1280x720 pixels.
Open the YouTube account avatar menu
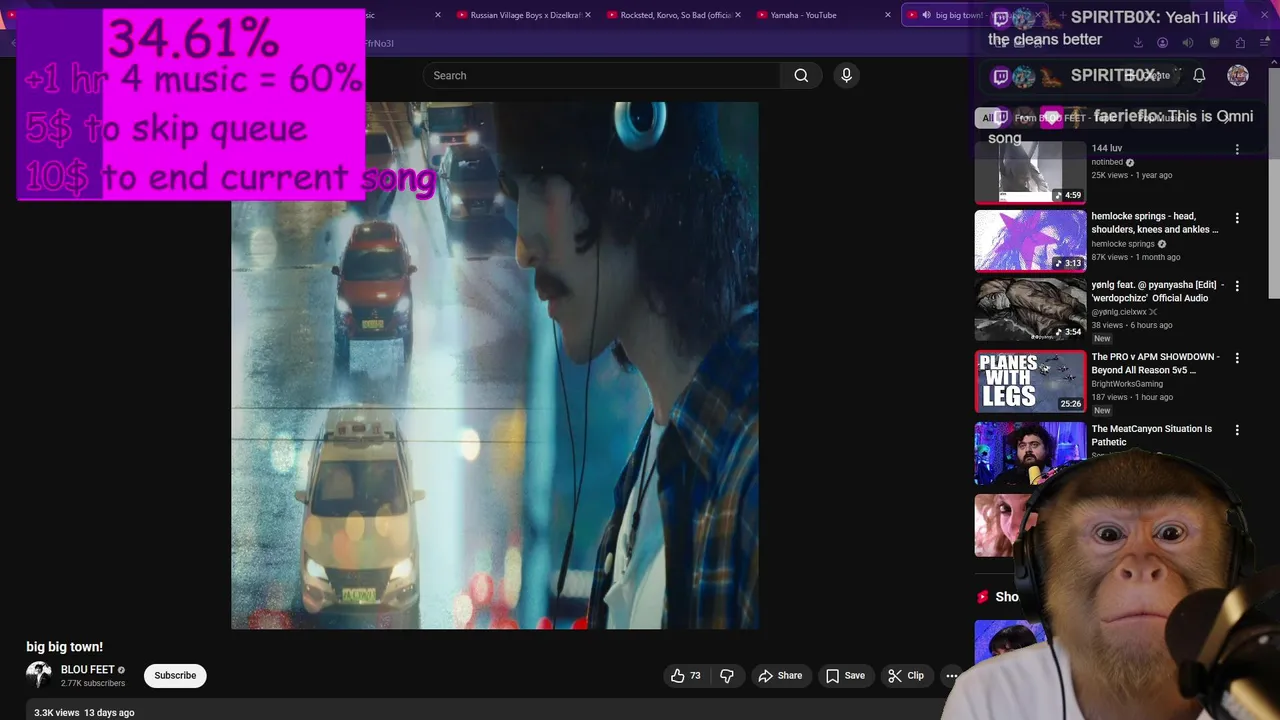(1238, 75)
